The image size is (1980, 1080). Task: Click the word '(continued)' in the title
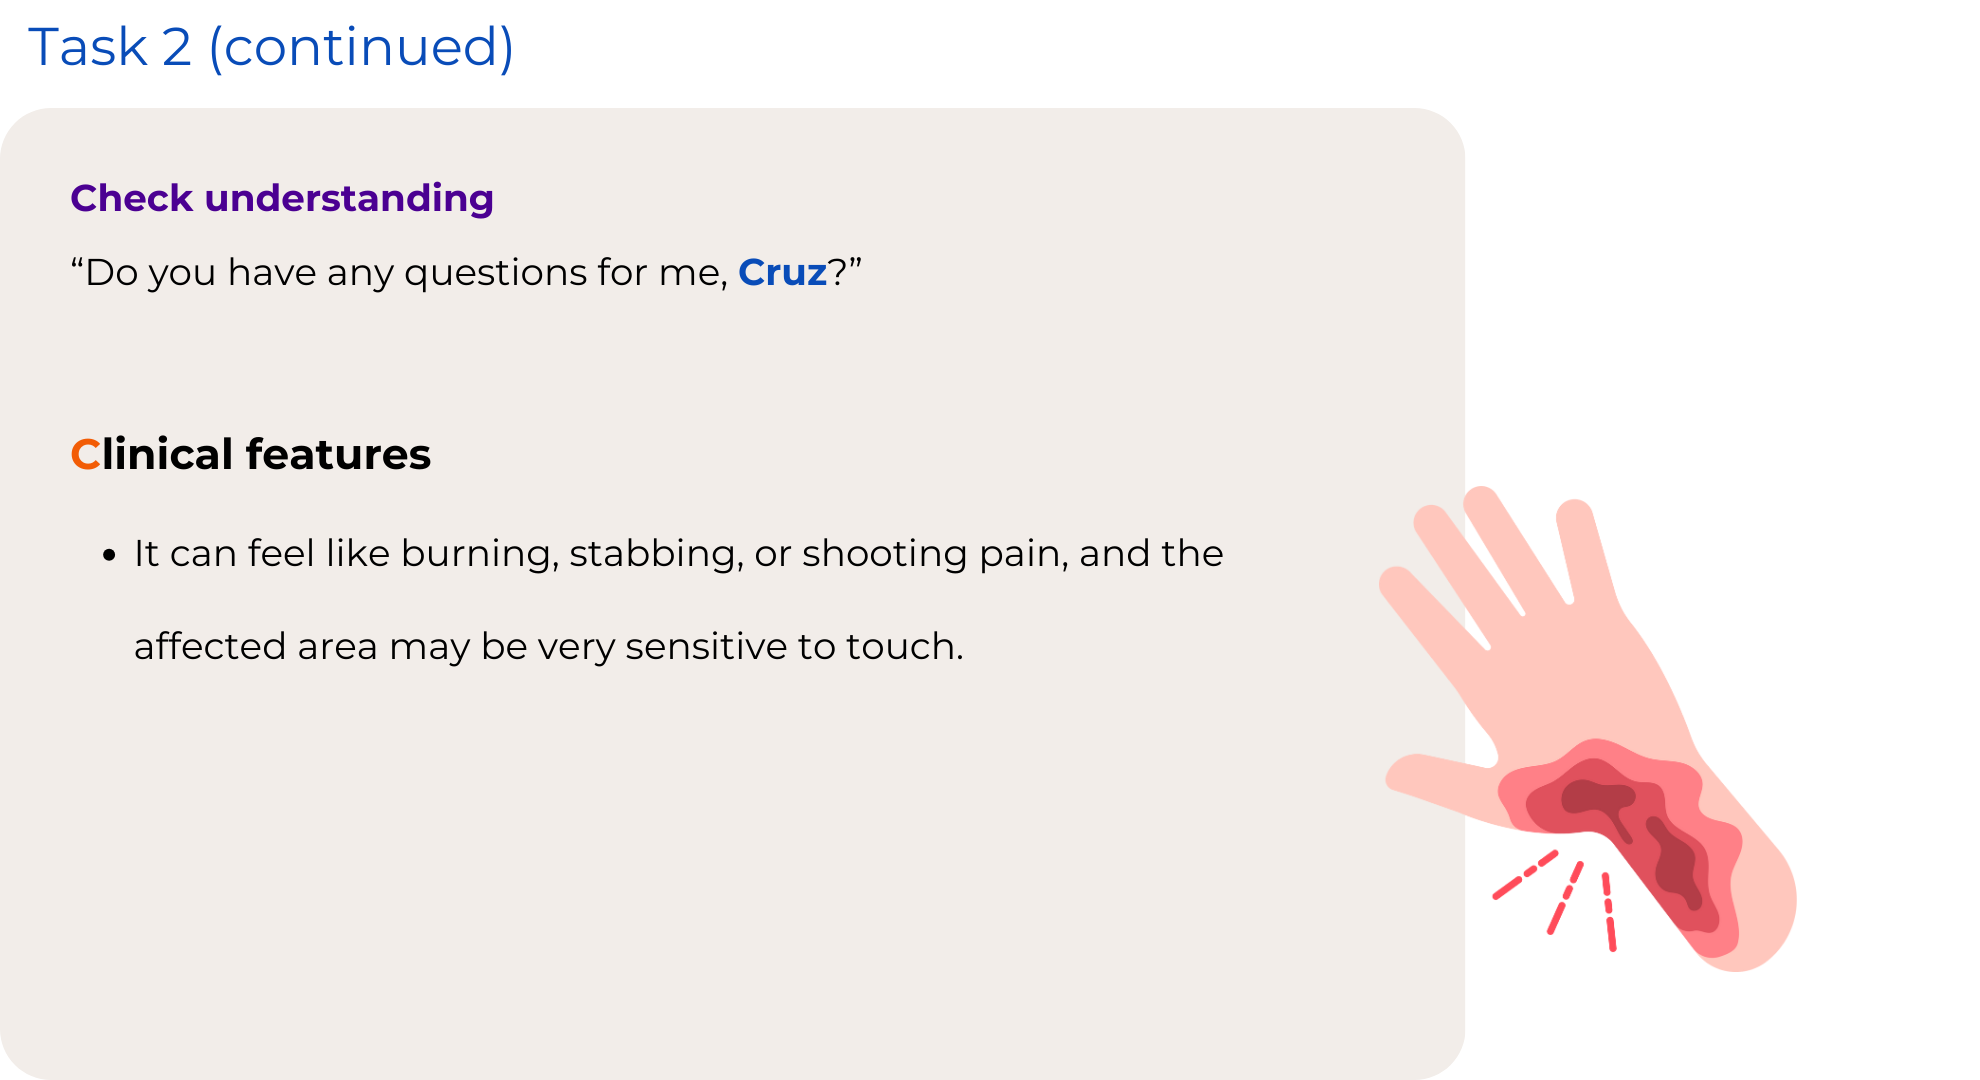[x=361, y=47]
